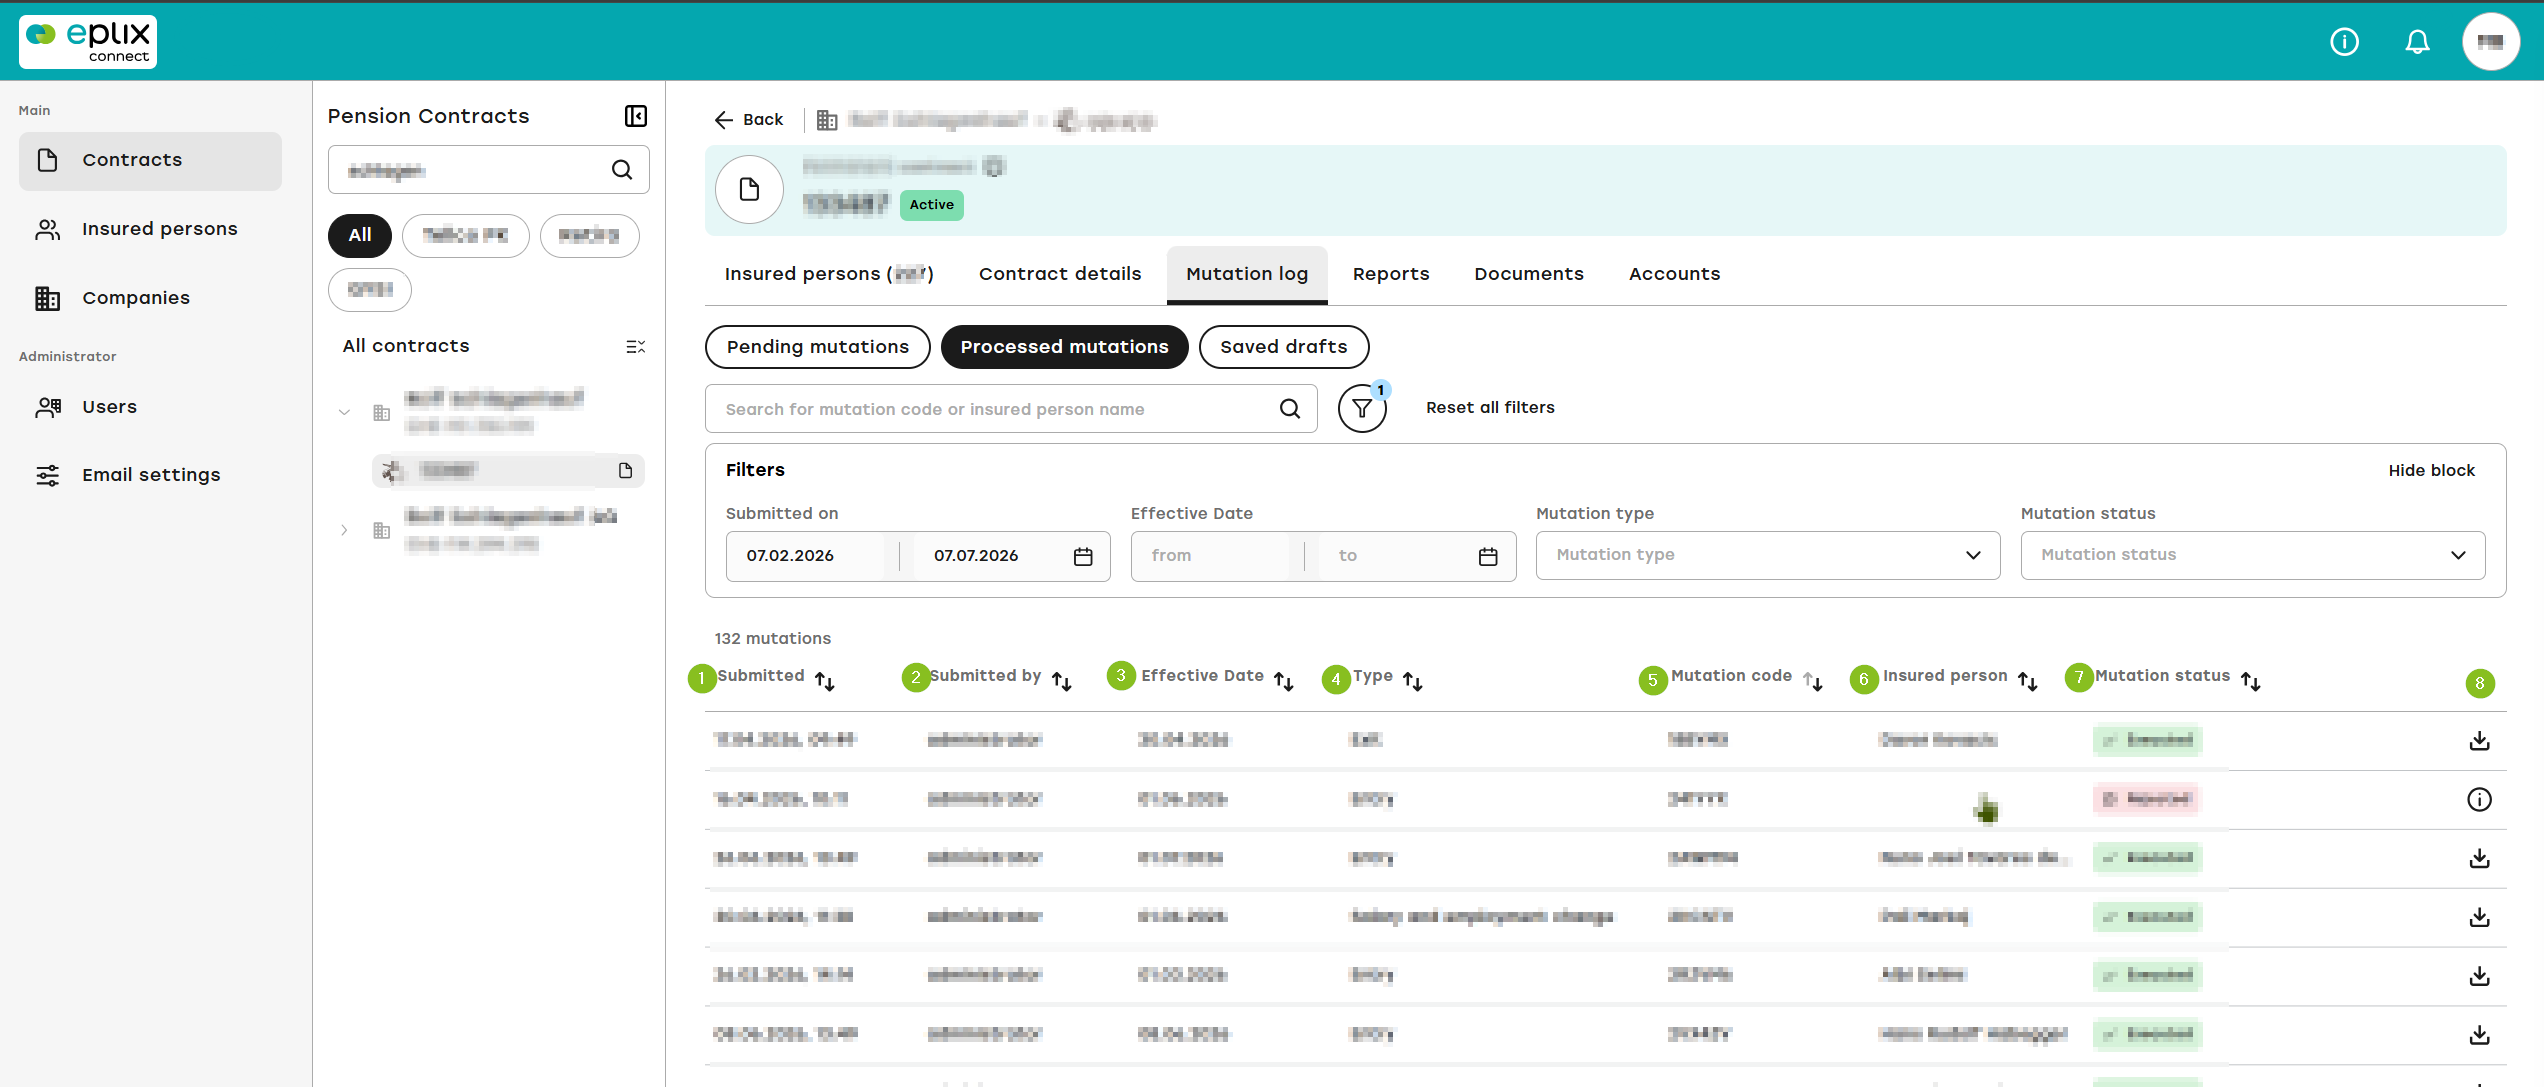Screen dimensions: 2544x1087
Task: Switch to the Reports tab
Action: click(1391, 274)
